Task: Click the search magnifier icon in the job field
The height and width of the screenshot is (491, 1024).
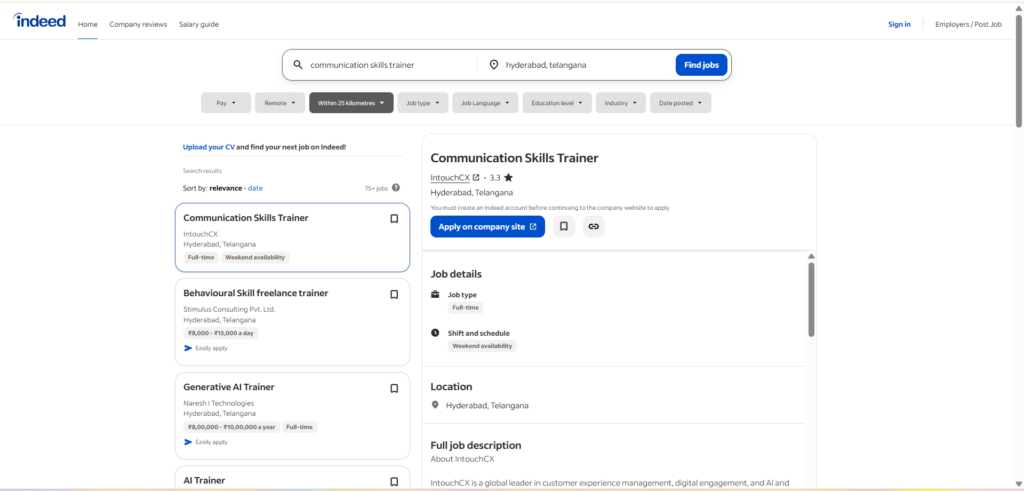Action: click(x=298, y=65)
